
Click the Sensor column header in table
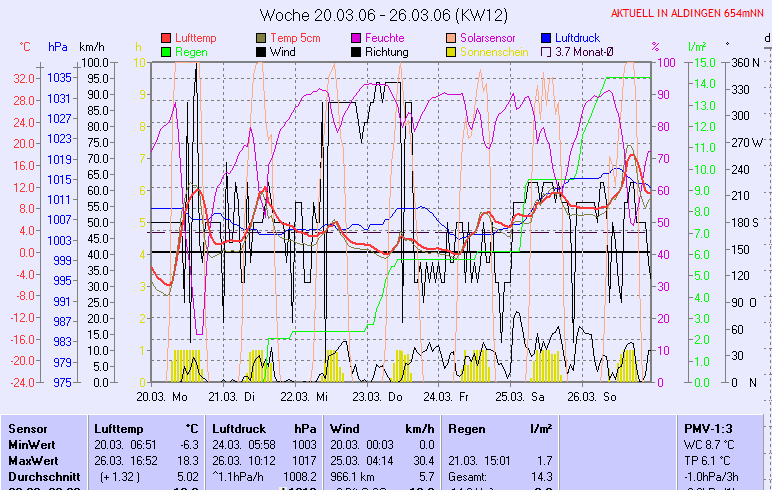pyautogui.click(x=27, y=428)
